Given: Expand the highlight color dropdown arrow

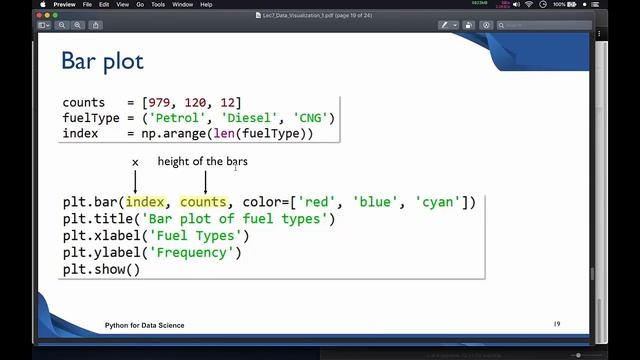Looking at the screenshot, I should tap(455, 25).
